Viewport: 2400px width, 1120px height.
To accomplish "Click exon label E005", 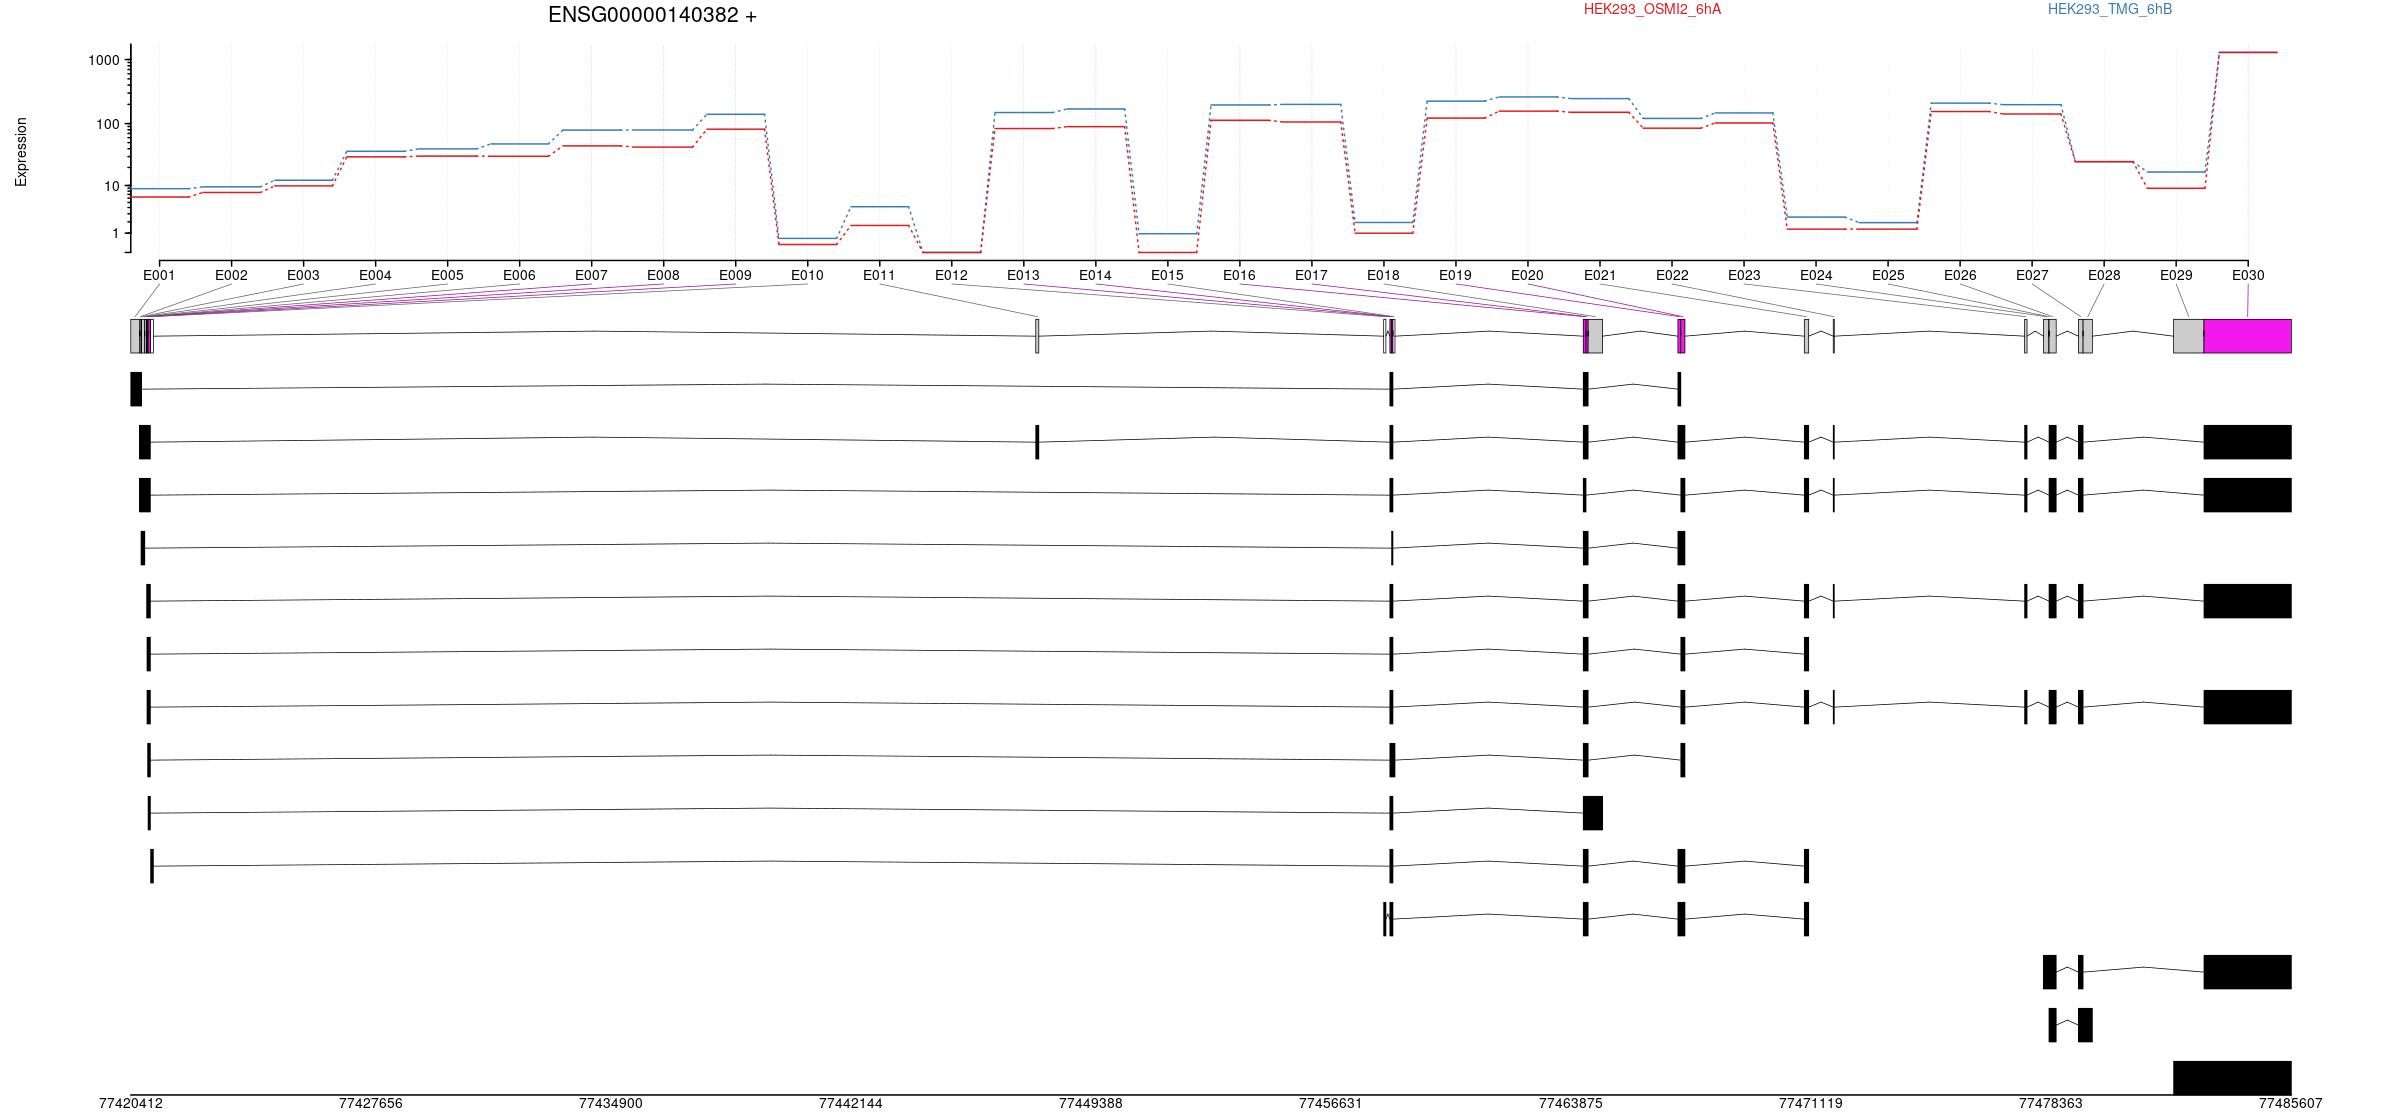I will pyautogui.click(x=447, y=275).
